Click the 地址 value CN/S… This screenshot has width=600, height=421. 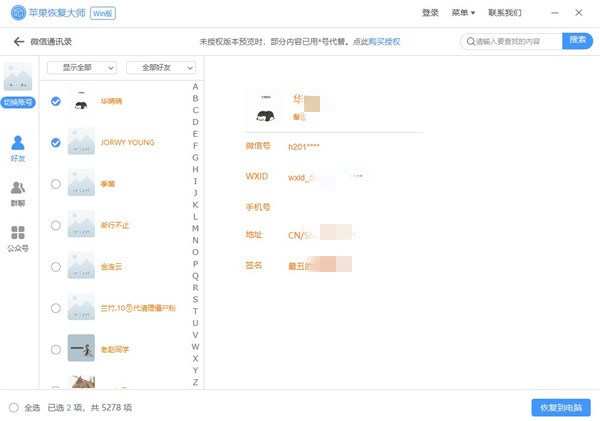click(x=321, y=235)
